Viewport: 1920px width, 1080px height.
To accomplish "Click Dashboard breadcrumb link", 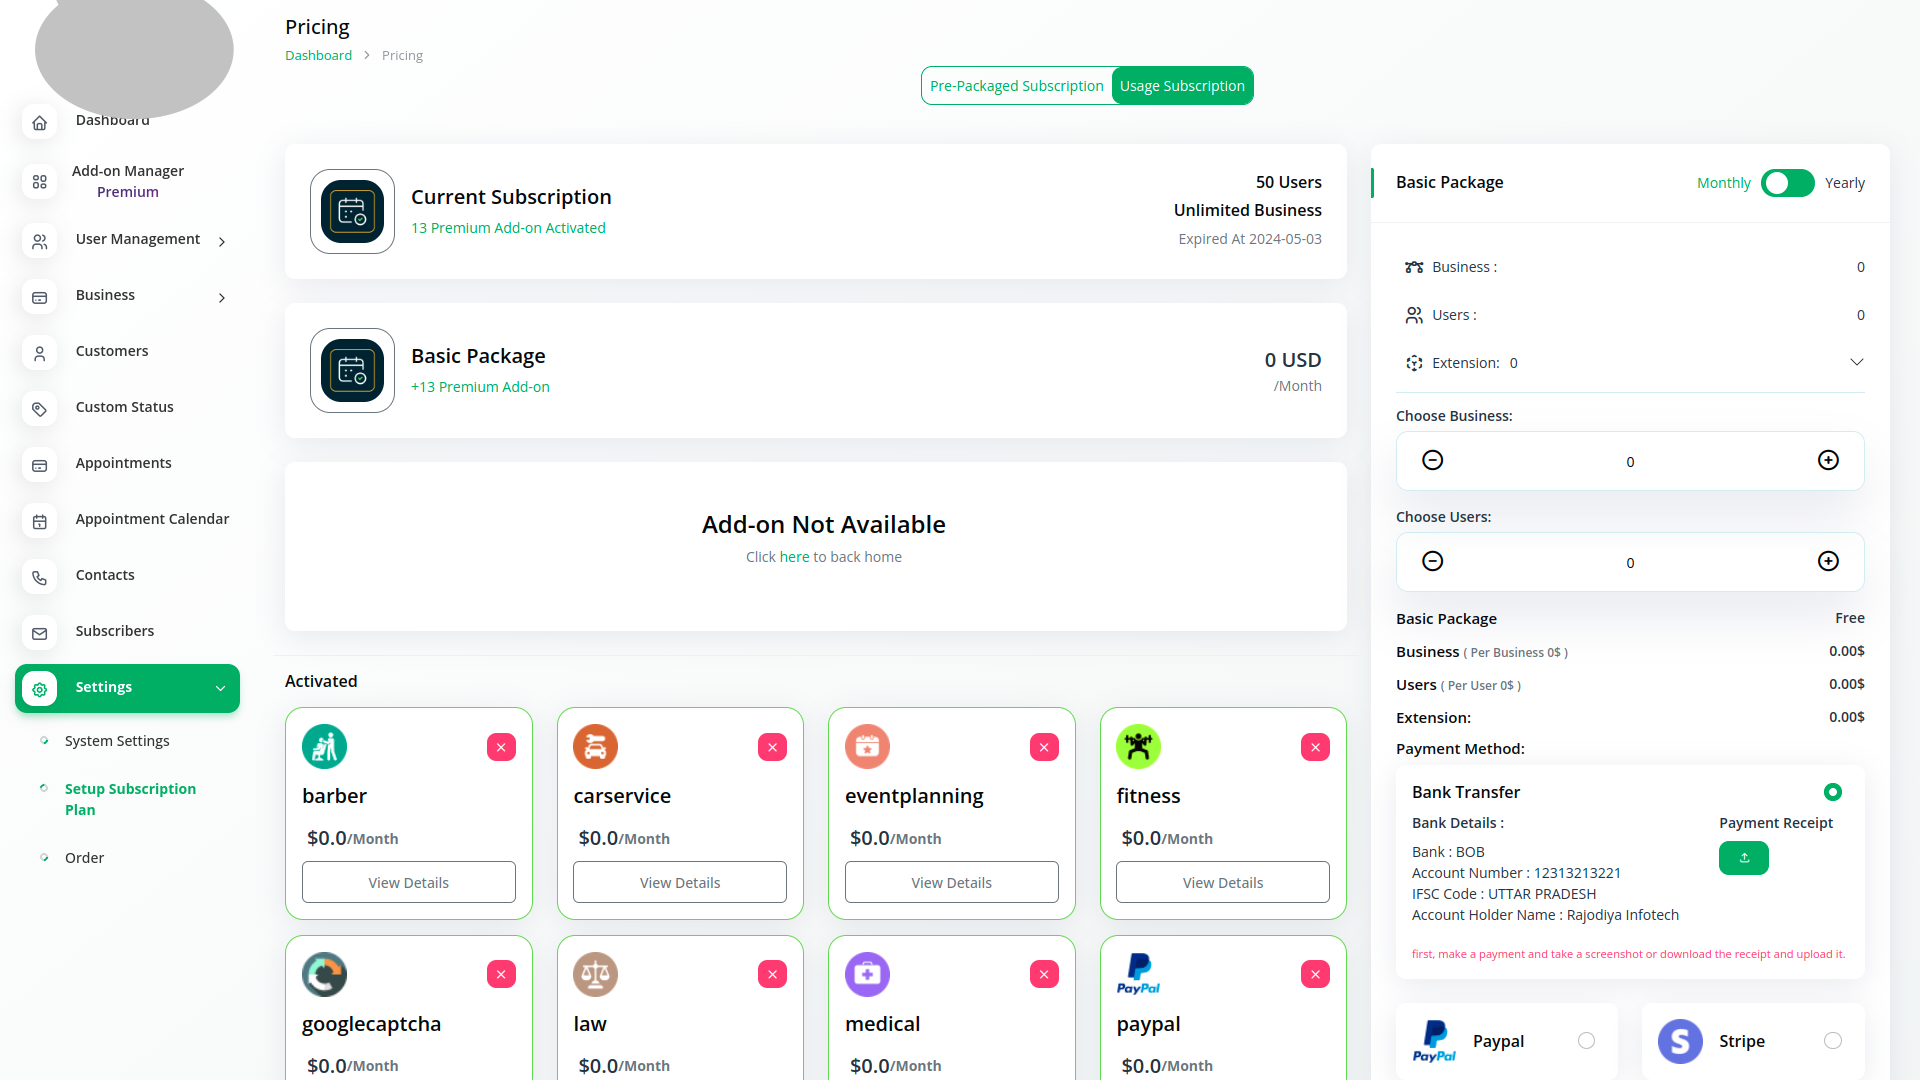I will tap(318, 56).
